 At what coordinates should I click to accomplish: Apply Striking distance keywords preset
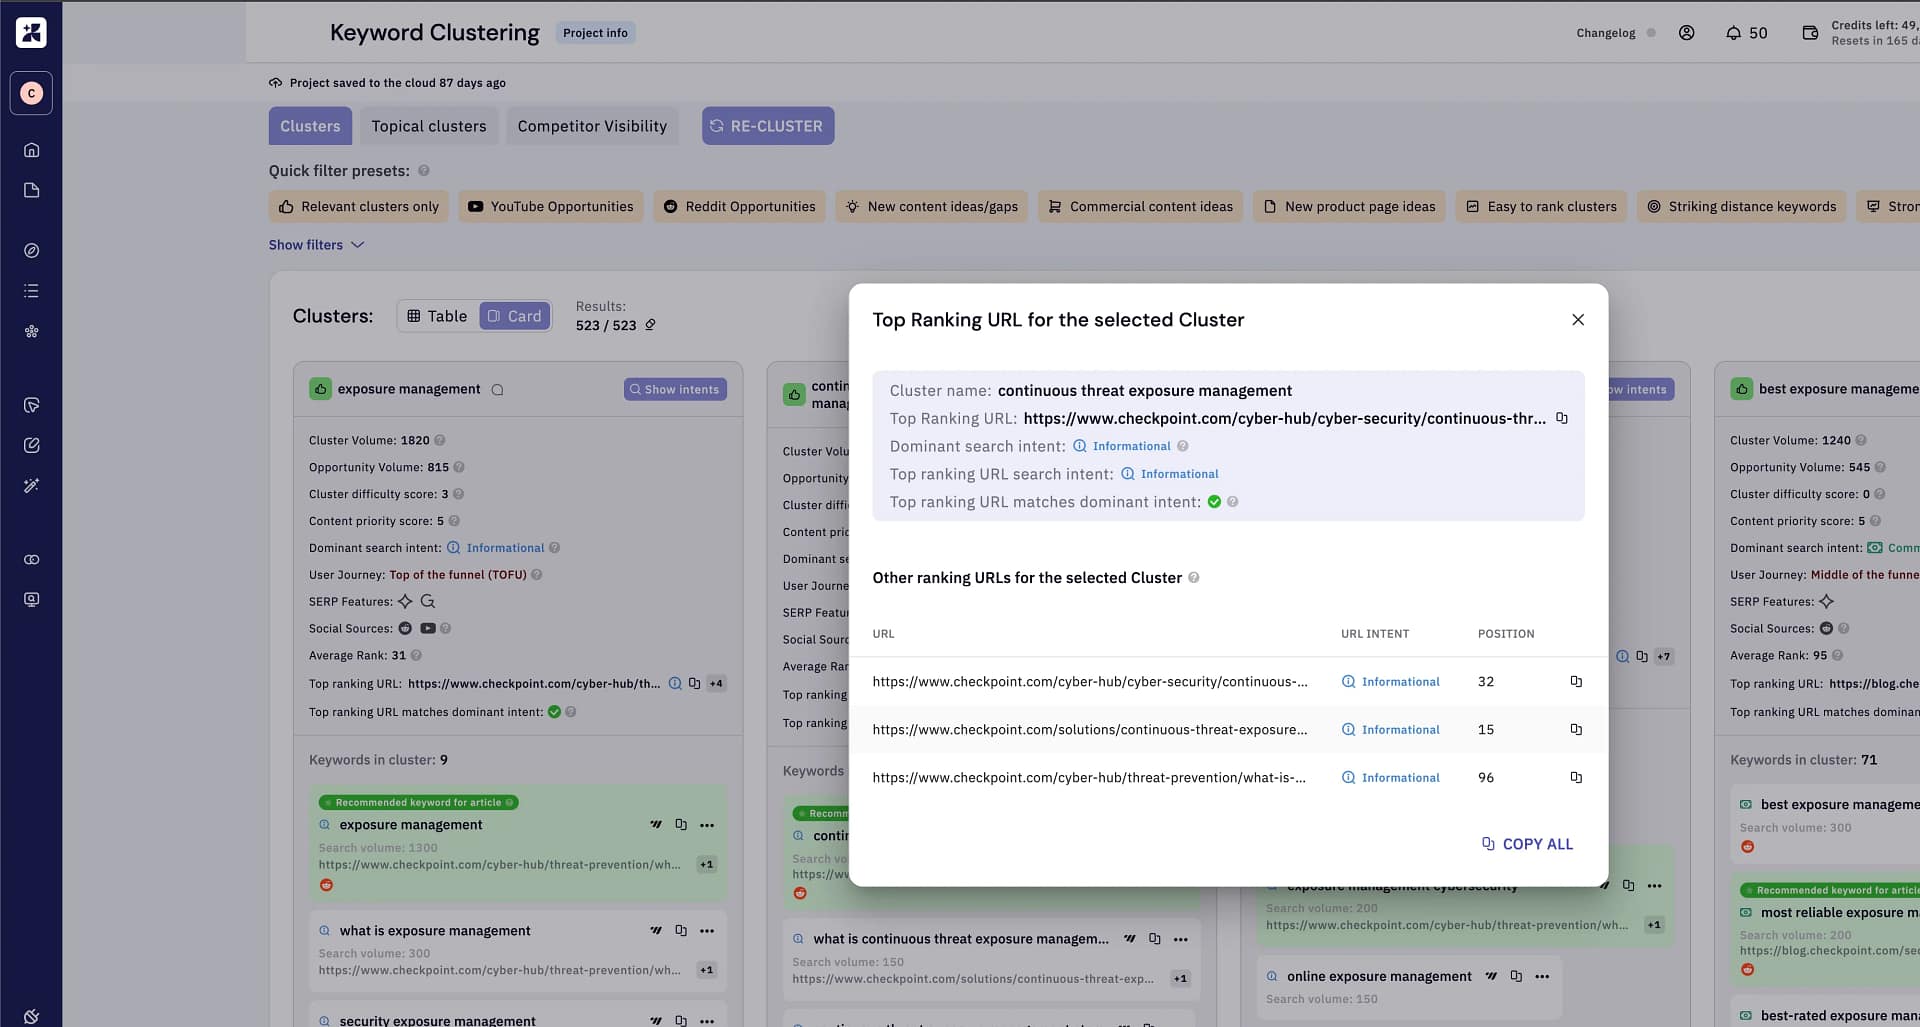coord(1742,207)
